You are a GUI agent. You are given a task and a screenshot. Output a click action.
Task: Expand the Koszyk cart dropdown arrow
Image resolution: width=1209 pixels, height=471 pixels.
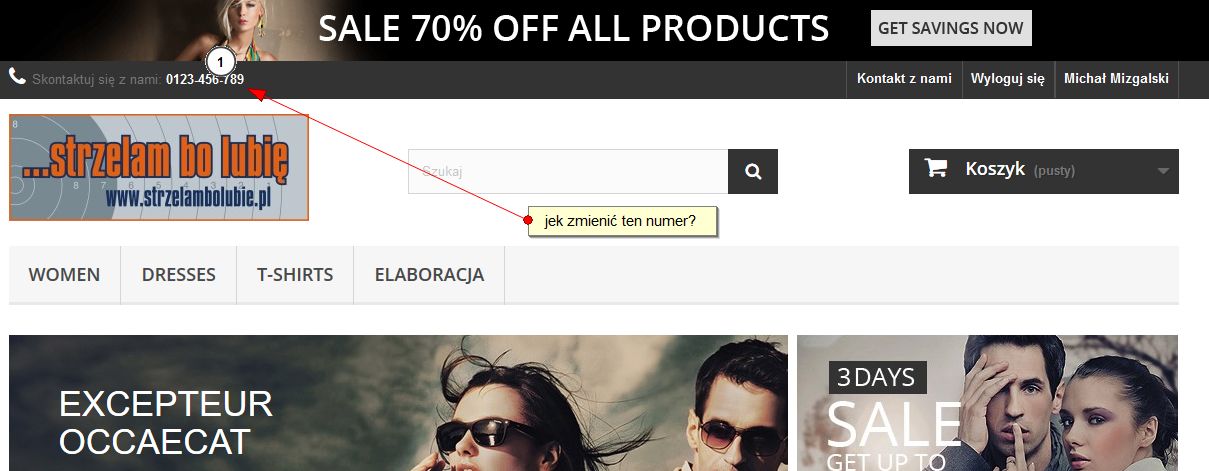pos(1163,171)
